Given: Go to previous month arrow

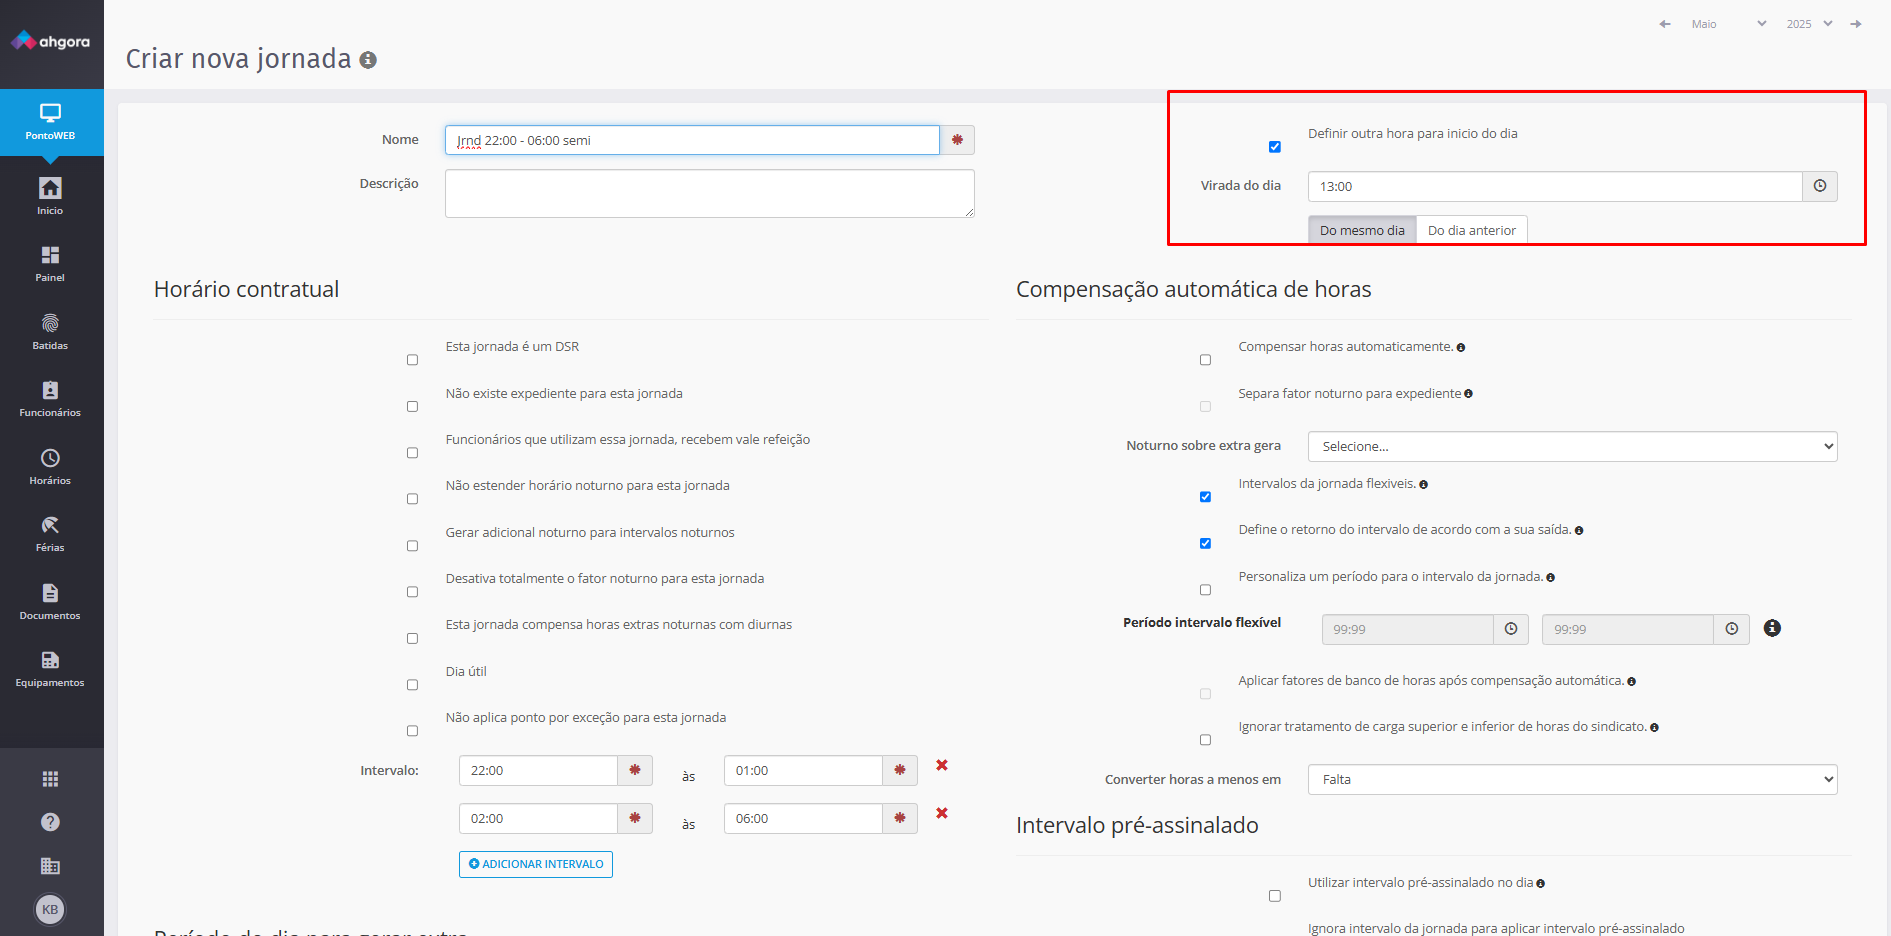Looking at the screenshot, I should pos(1665,24).
